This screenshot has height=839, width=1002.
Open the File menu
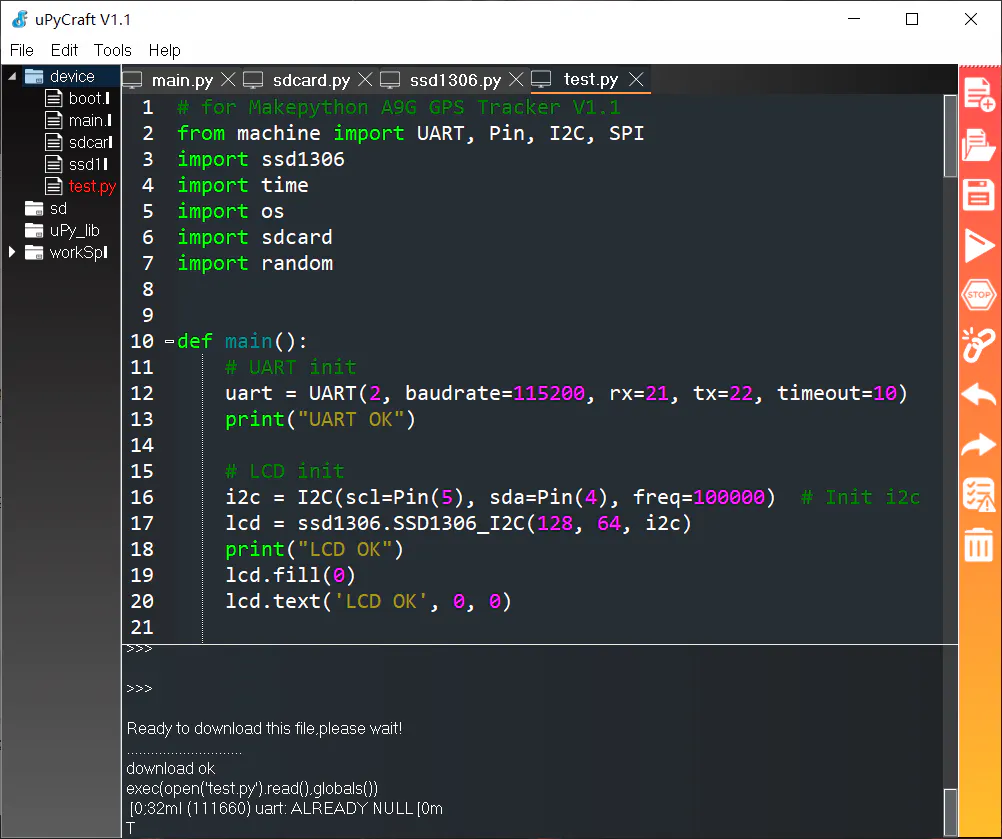22,50
